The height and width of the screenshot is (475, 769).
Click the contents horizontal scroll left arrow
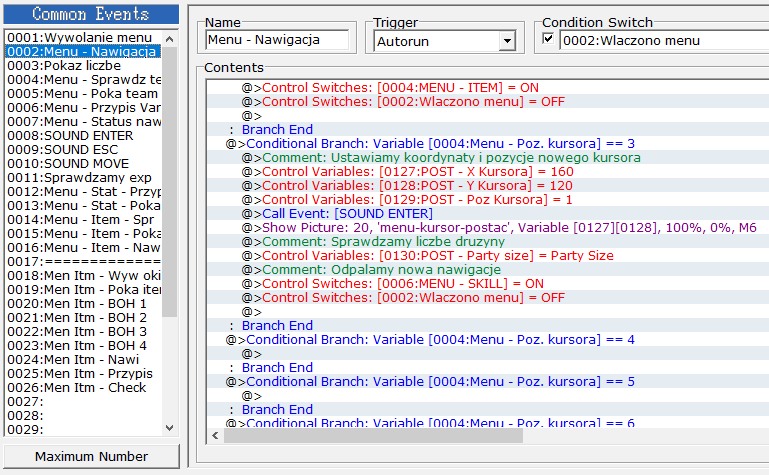(x=215, y=435)
